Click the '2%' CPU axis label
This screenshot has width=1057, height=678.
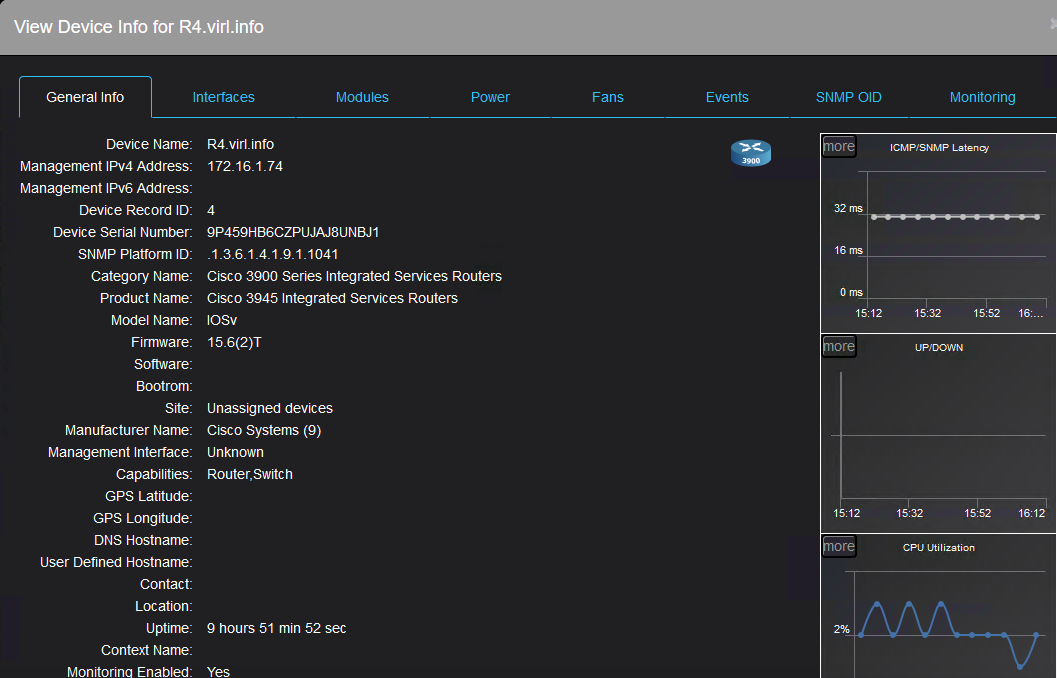(x=841, y=629)
